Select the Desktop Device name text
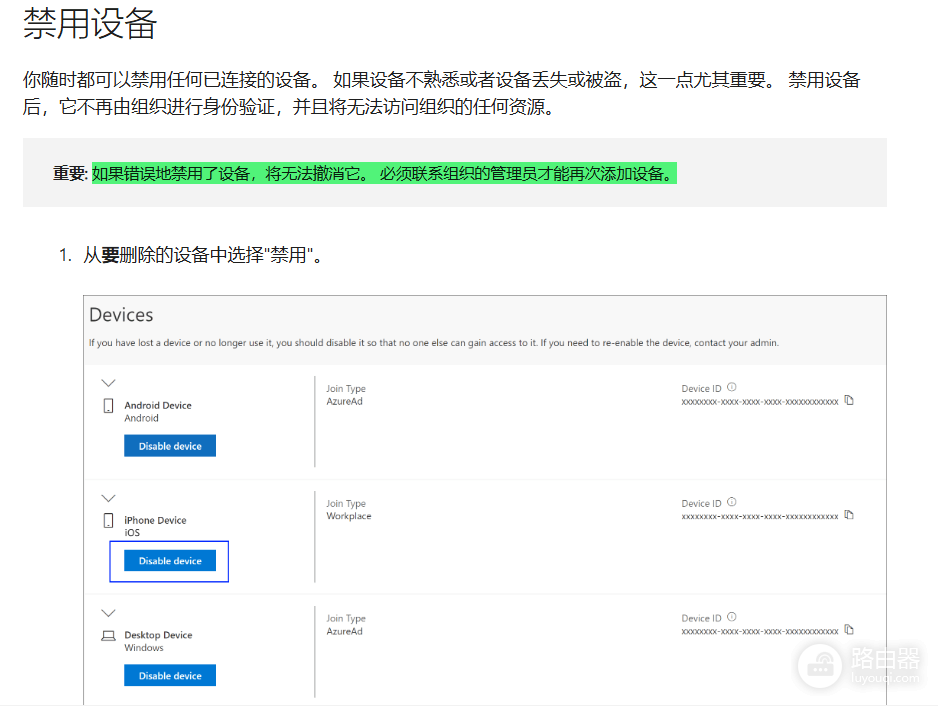 (x=159, y=635)
